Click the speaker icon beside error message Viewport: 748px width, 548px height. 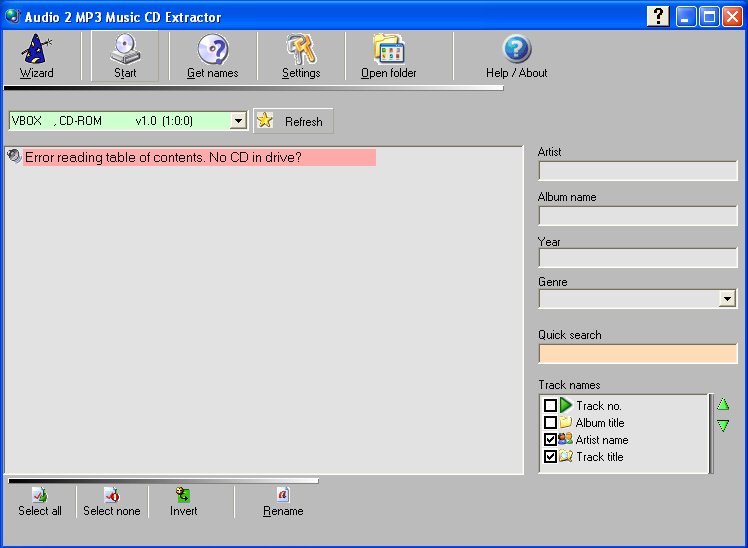14,156
